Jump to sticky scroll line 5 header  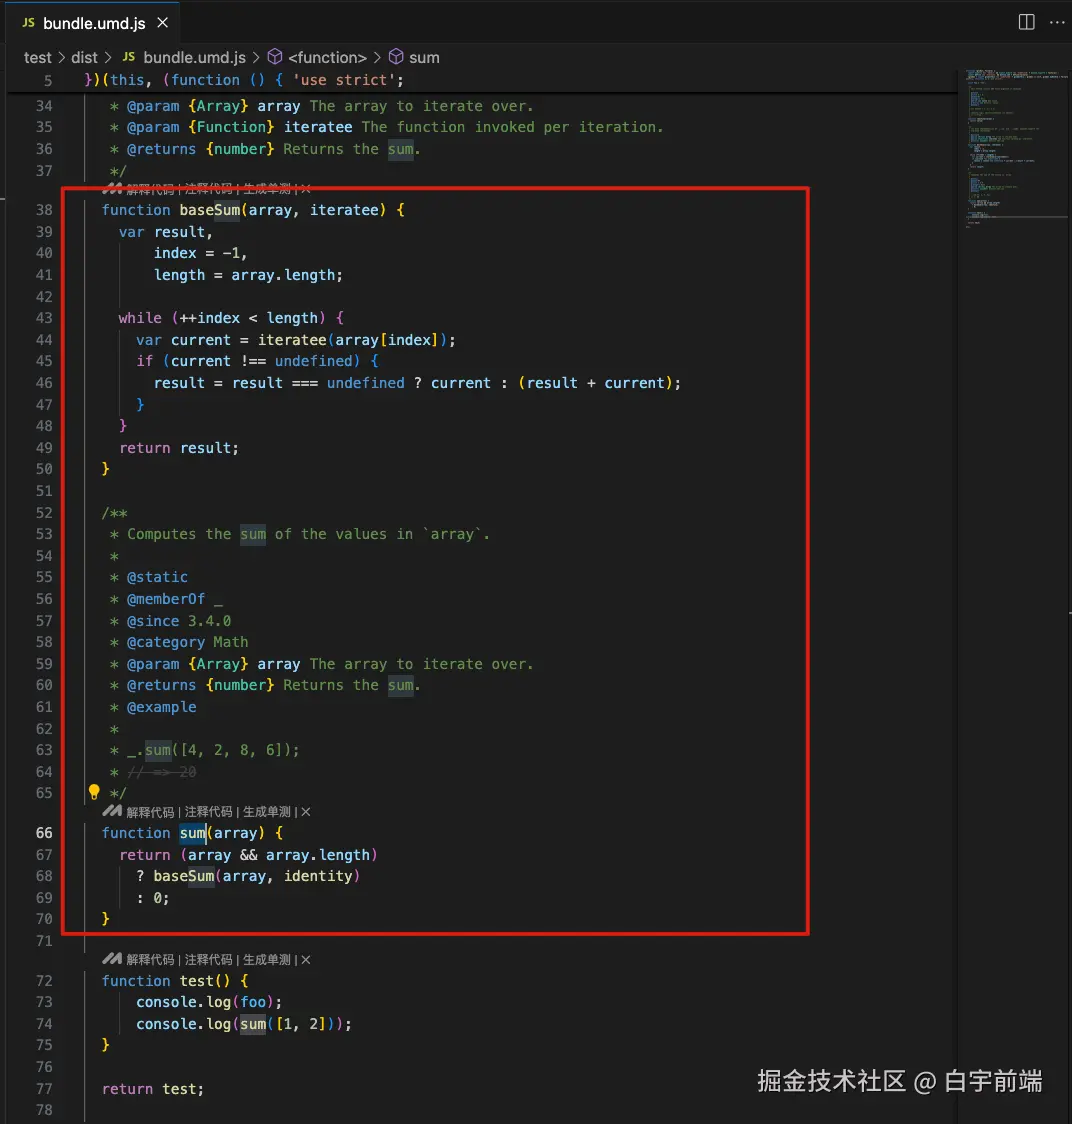coord(480,80)
